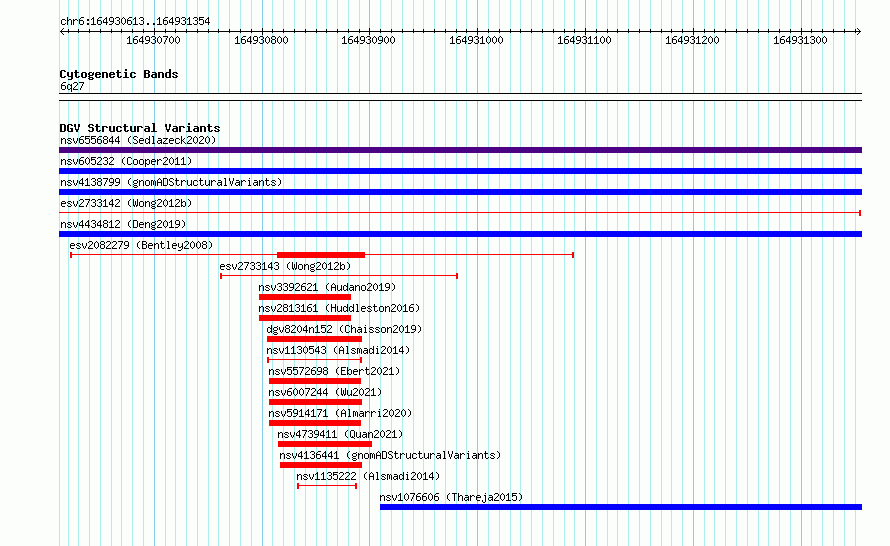
Task: Click ruler position 164931000
Action: 476,40
